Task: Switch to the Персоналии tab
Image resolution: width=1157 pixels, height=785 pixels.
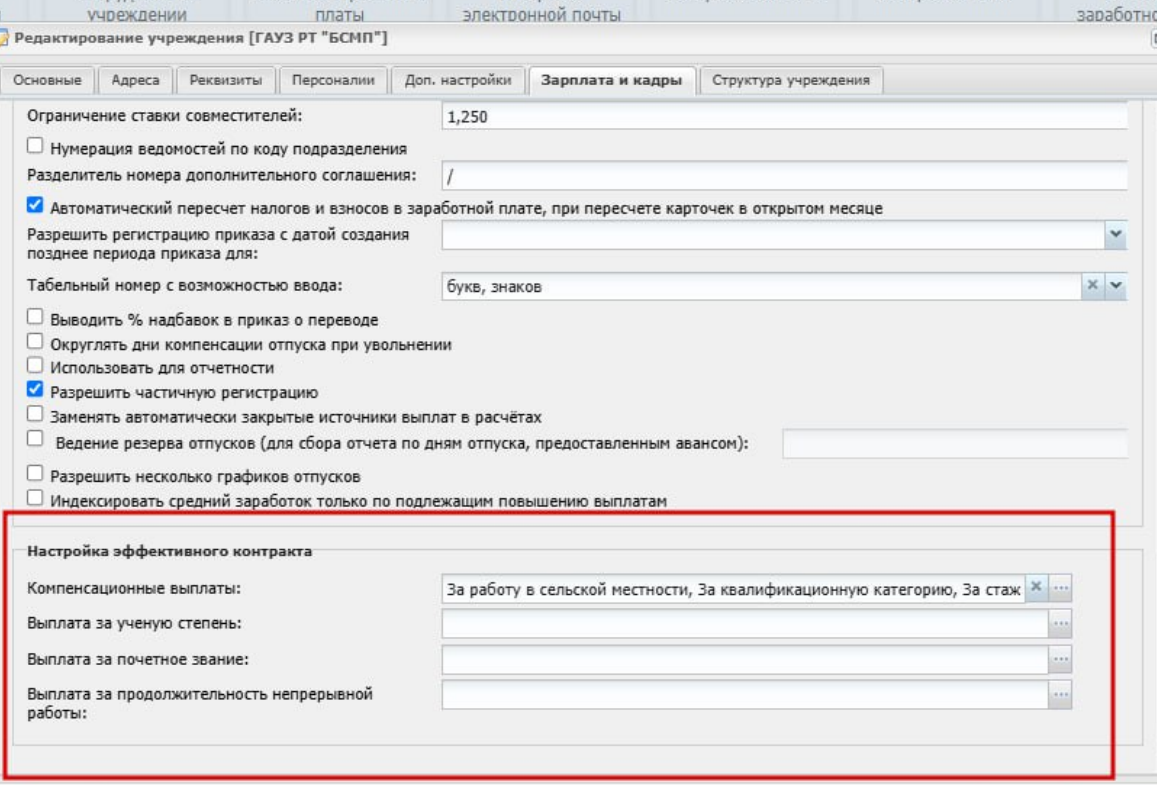Action: [x=333, y=80]
